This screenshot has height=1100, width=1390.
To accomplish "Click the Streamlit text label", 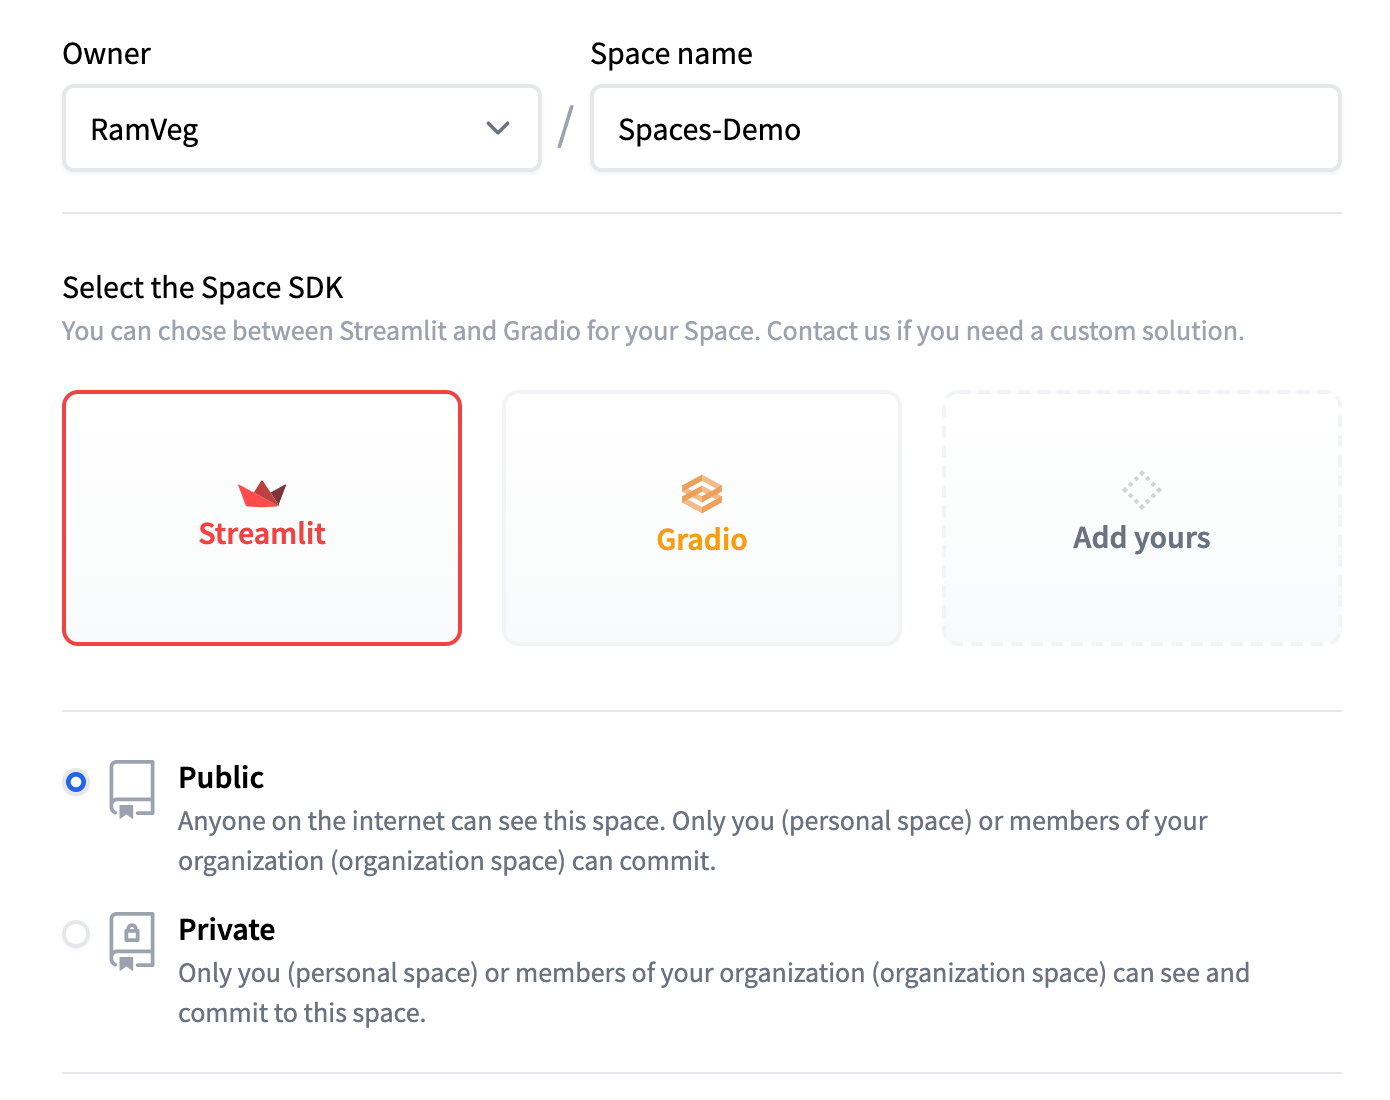I will [x=262, y=534].
